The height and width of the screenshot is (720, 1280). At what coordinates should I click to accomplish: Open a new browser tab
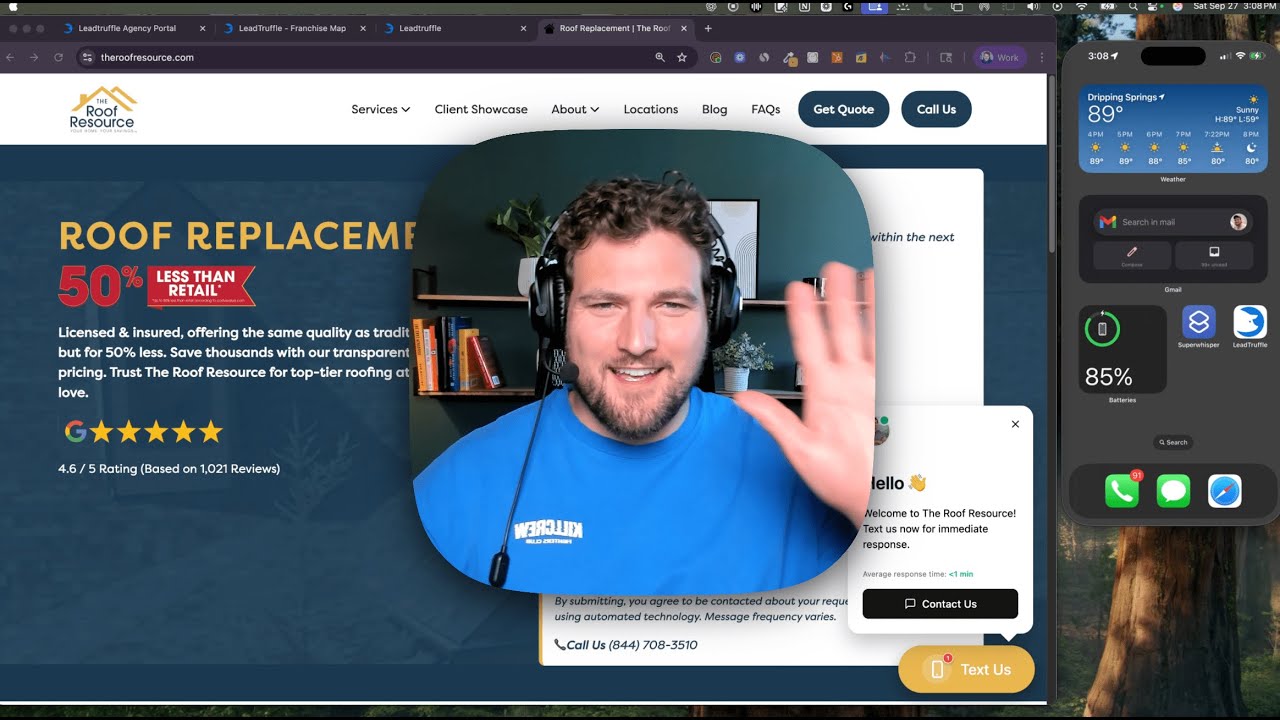pyautogui.click(x=708, y=28)
